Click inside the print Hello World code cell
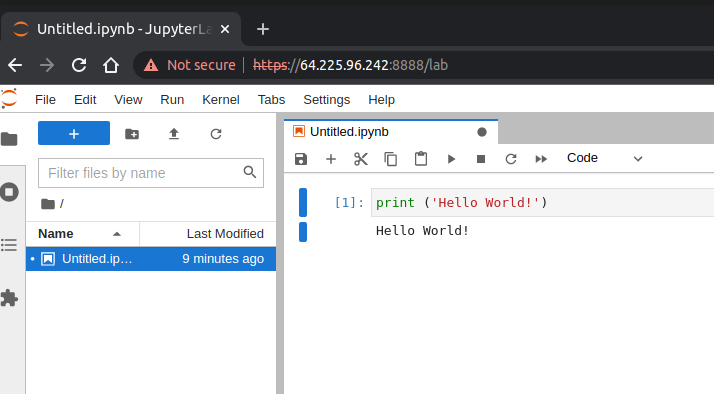714x394 pixels. (x=542, y=202)
